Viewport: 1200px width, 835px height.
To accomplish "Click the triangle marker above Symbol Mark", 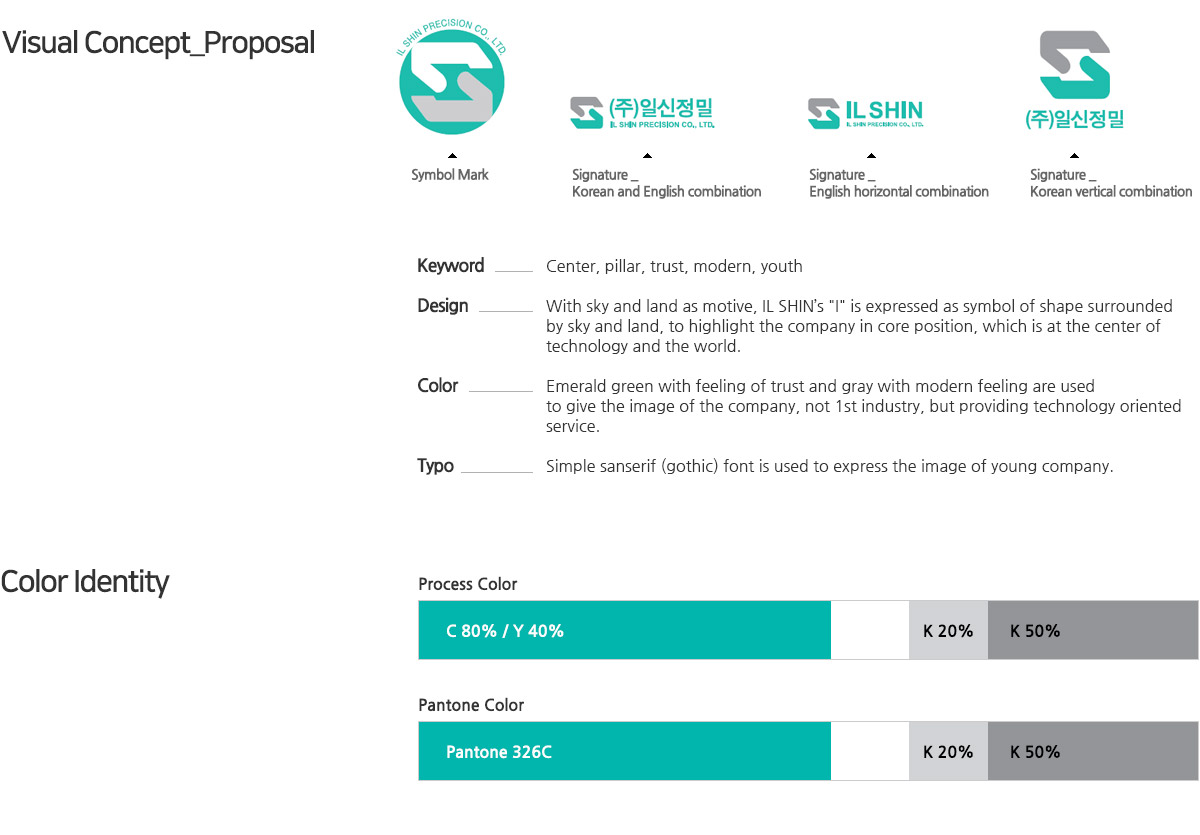I will [452, 156].
